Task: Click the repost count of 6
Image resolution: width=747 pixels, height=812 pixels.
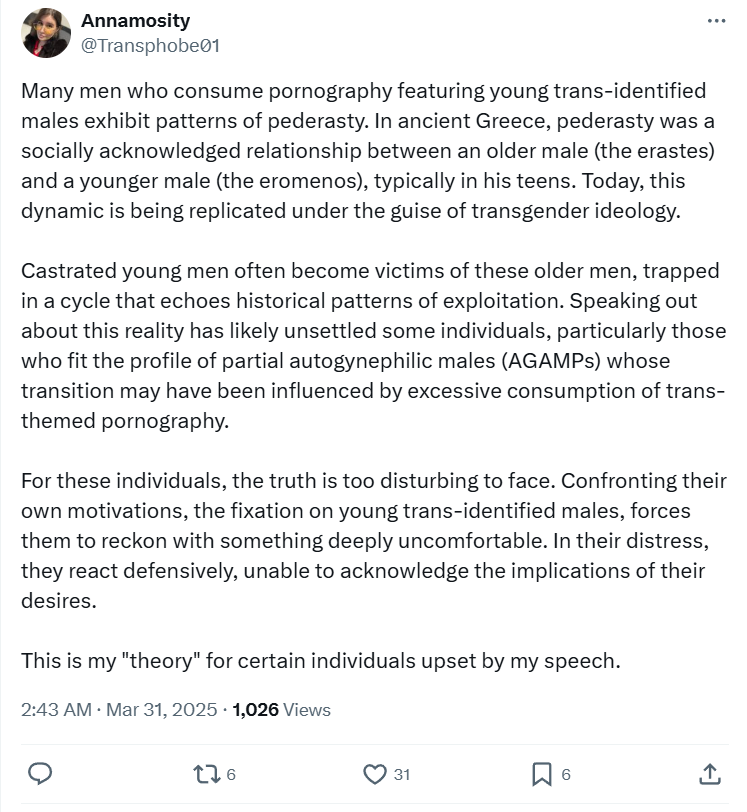Action: [231, 774]
